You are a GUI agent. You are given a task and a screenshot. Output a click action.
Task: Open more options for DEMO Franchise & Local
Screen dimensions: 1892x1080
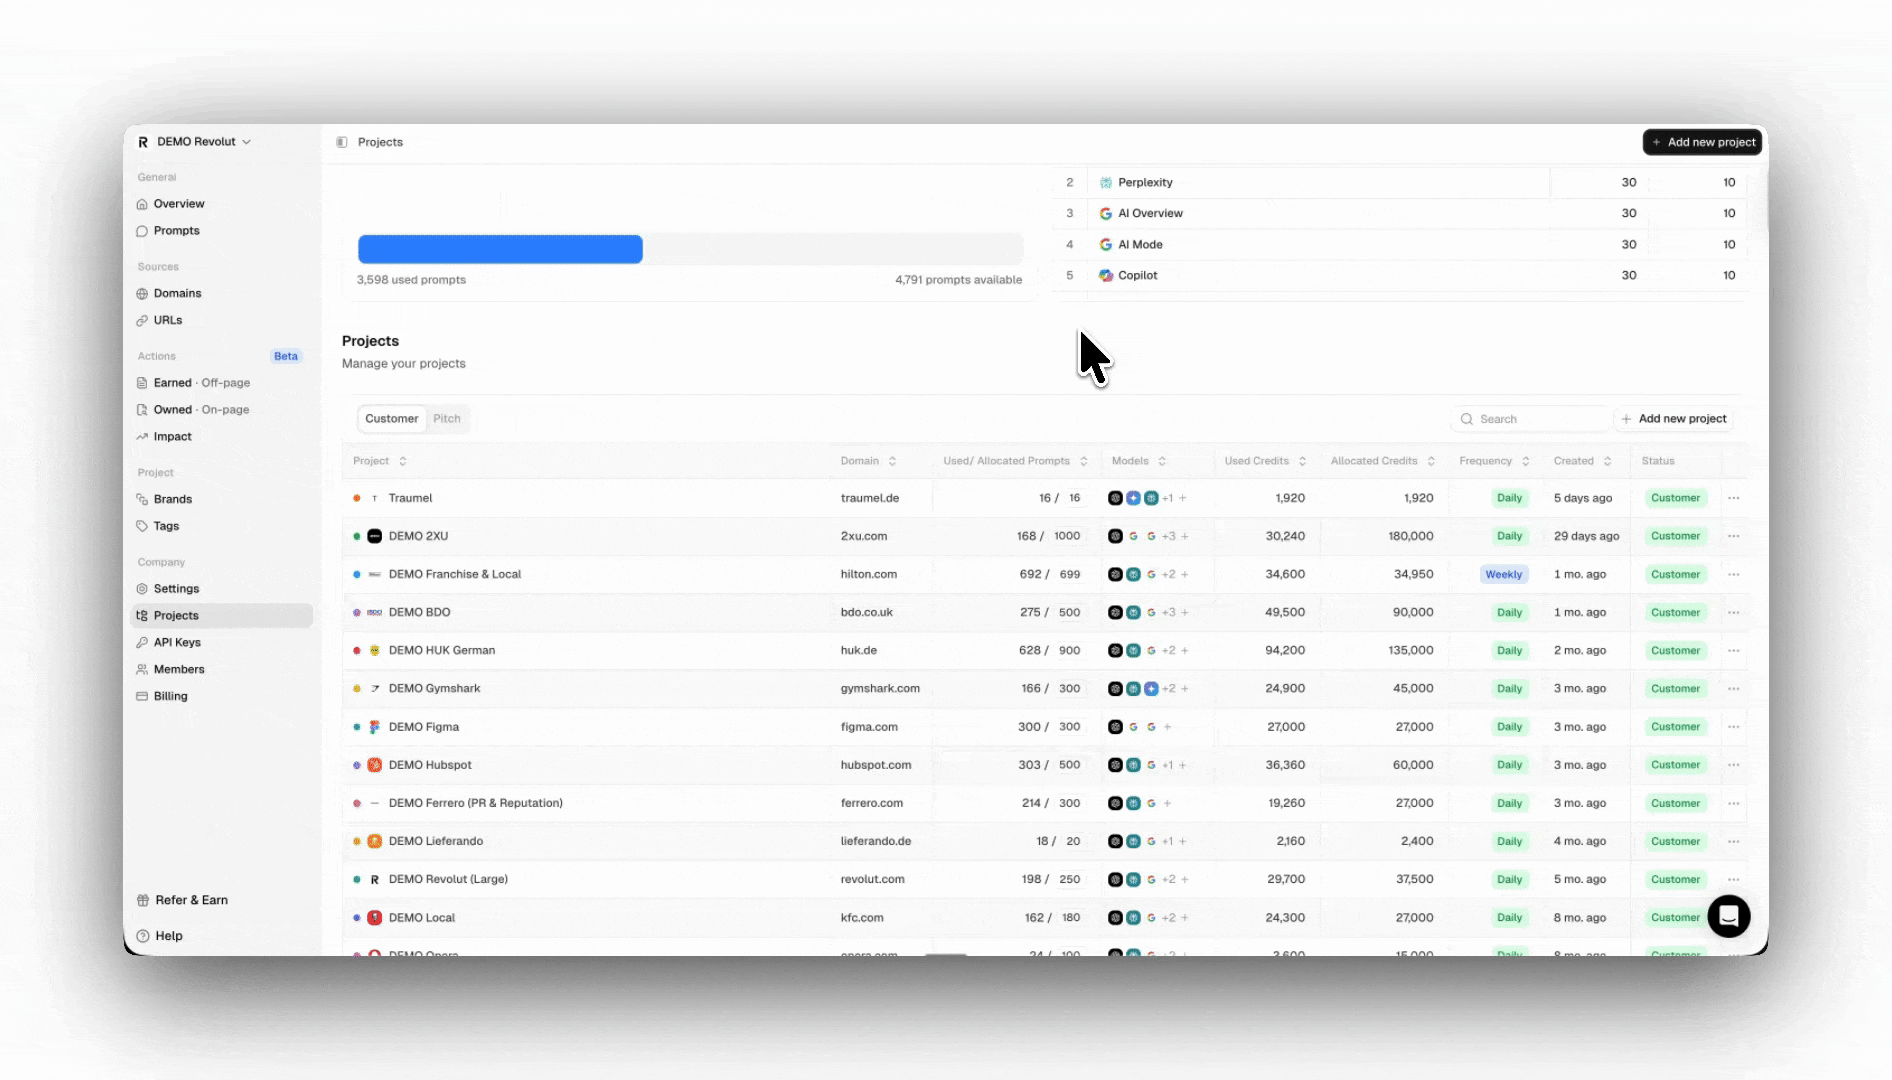point(1734,574)
